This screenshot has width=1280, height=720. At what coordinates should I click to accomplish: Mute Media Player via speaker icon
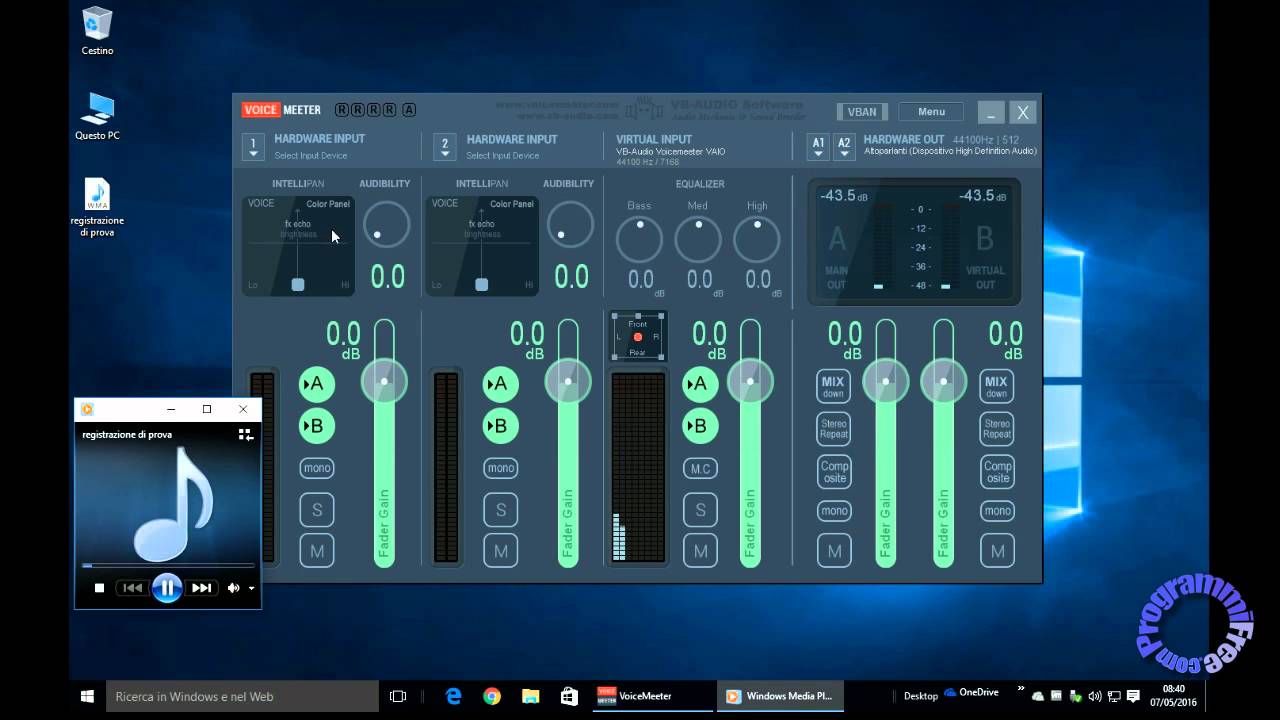[x=234, y=588]
